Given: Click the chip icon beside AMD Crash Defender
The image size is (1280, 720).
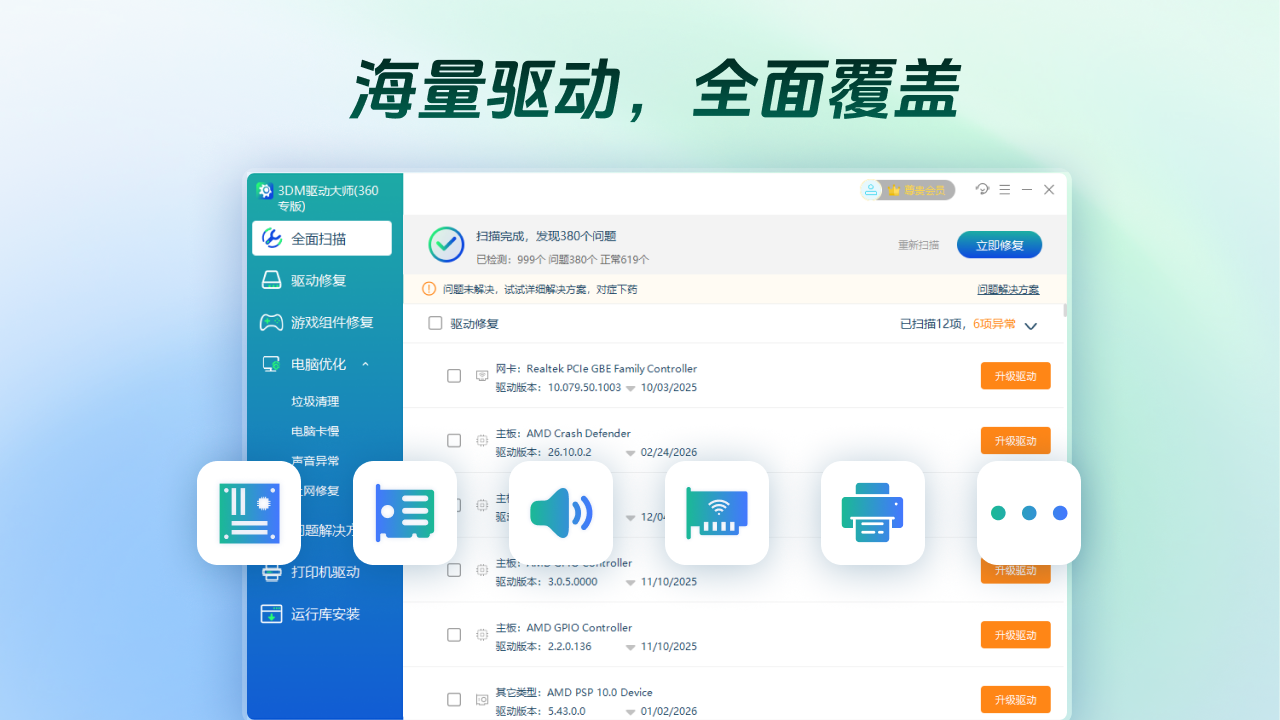Looking at the screenshot, I should coord(482,440).
